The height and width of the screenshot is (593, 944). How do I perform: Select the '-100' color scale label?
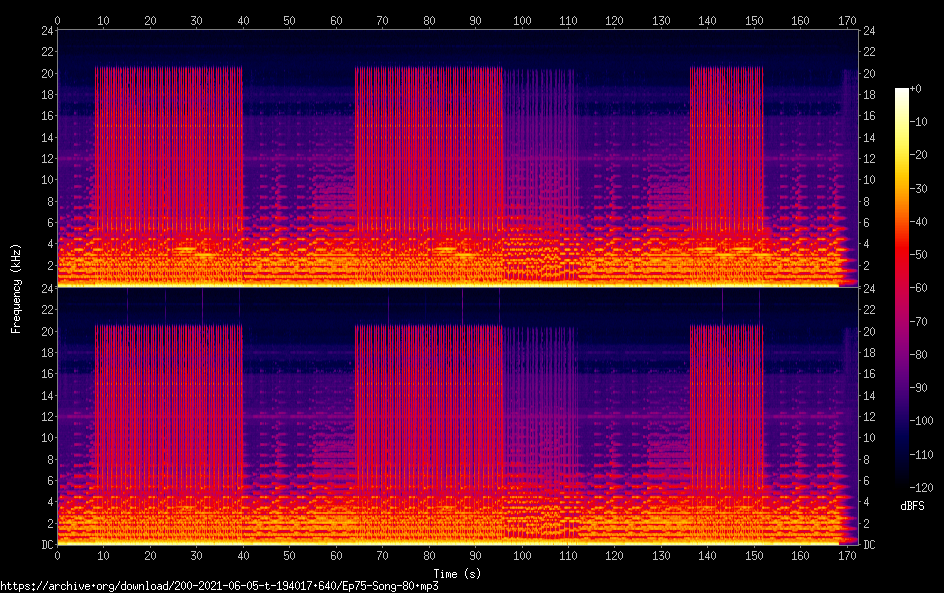pyautogui.click(x=921, y=421)
